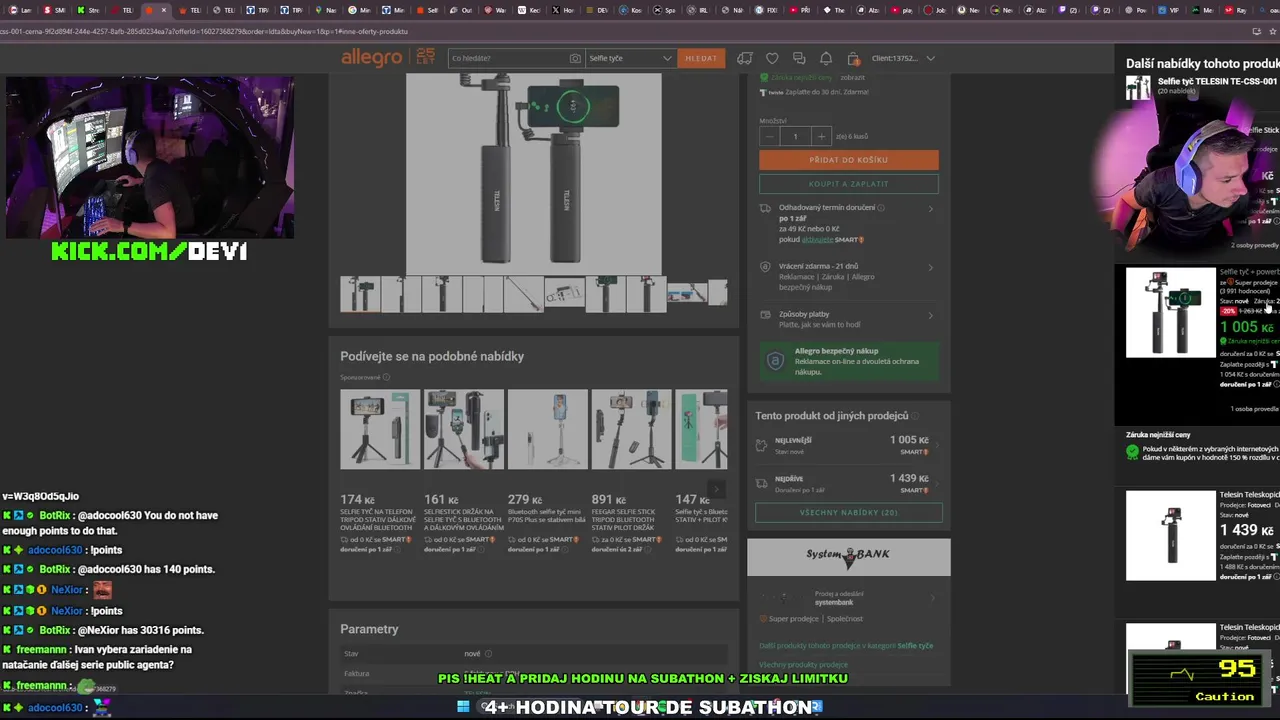Click the zobrazit link near Záruka nejnižší ceny

[x=852, y=78]
